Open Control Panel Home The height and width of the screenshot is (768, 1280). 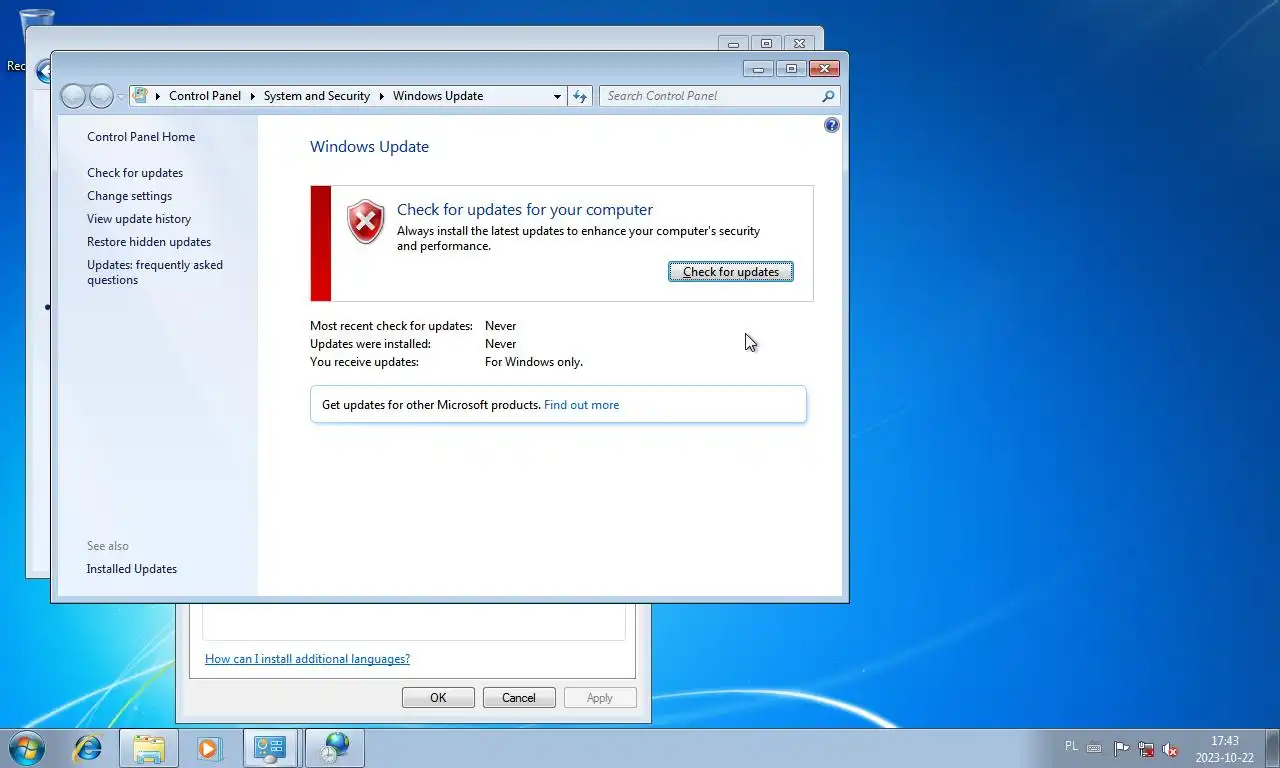click(x=141, y=137)
